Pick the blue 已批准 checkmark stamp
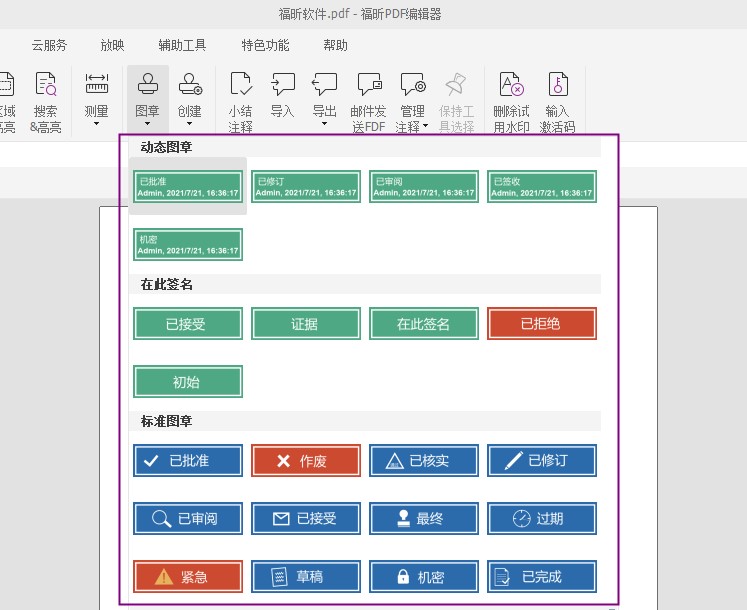The width and height of the screenshot is (747, 610). [x=188, y=460]
